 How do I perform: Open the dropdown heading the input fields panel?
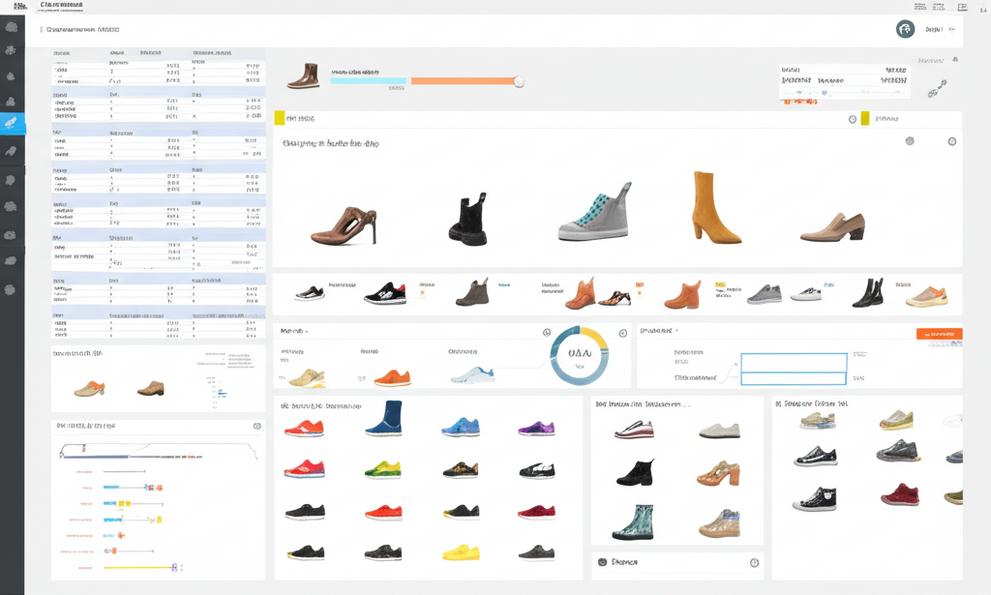[677, 330]
